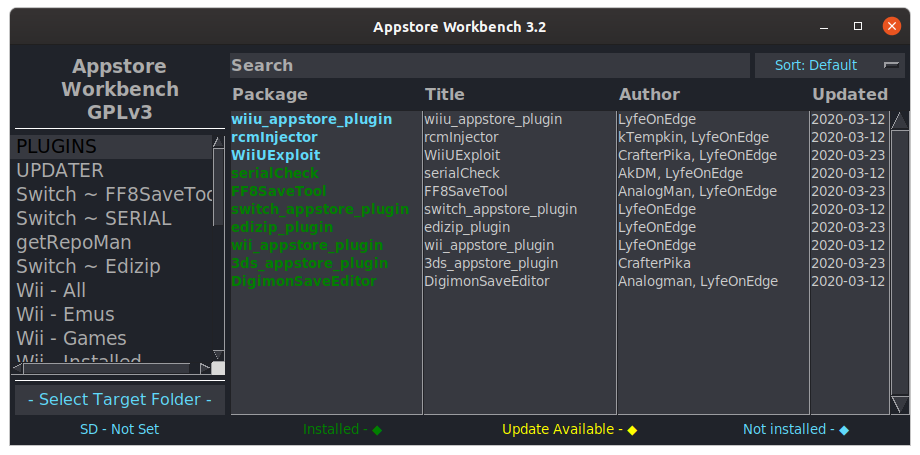The height and width of the screenshot is (455, 920).
Task: Click the category list scroll-right arrow
Action: 205,369
